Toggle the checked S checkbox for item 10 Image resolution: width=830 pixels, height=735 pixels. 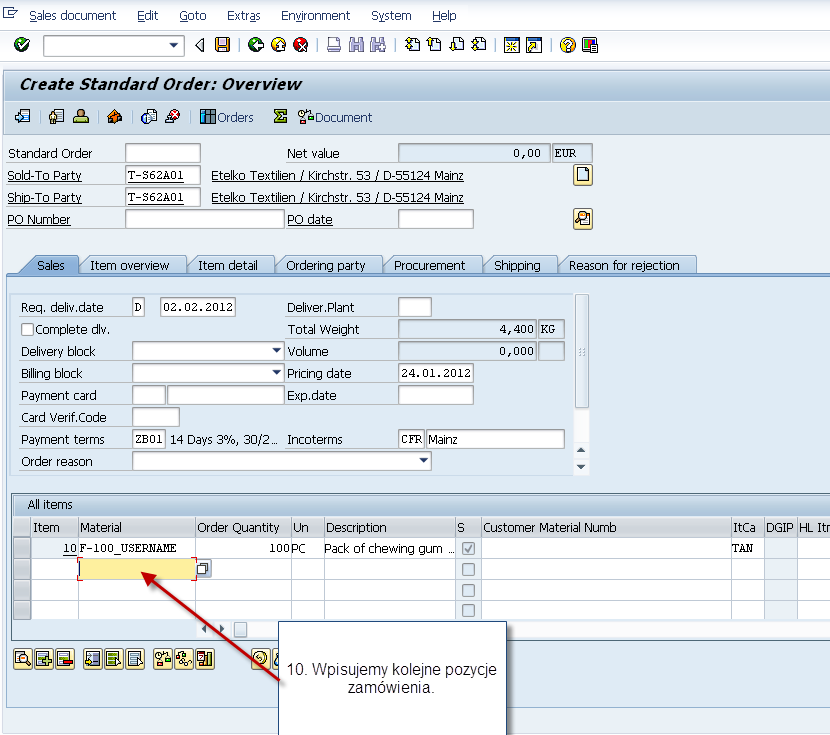[468, 548]
